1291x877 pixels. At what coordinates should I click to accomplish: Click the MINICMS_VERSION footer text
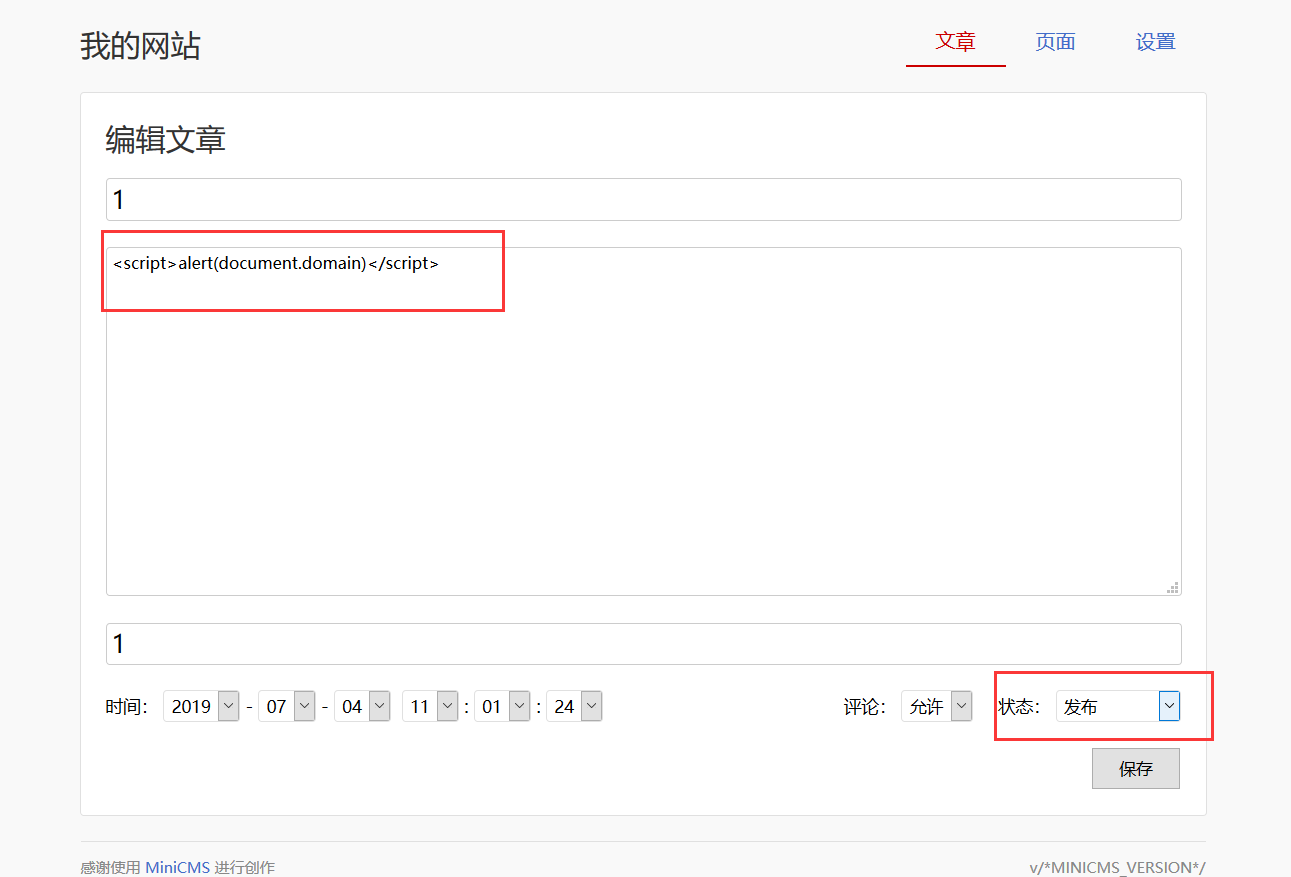(x=1118, y=867)
